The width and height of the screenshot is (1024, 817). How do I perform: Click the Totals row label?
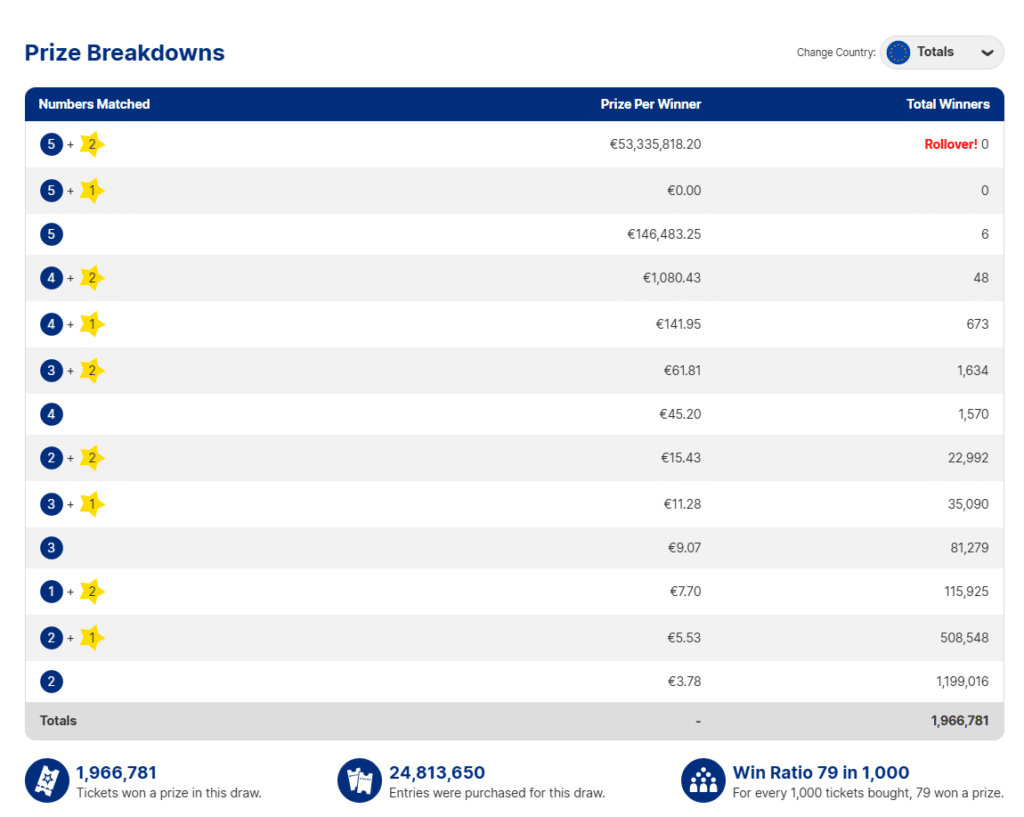(x=58, y=721)
